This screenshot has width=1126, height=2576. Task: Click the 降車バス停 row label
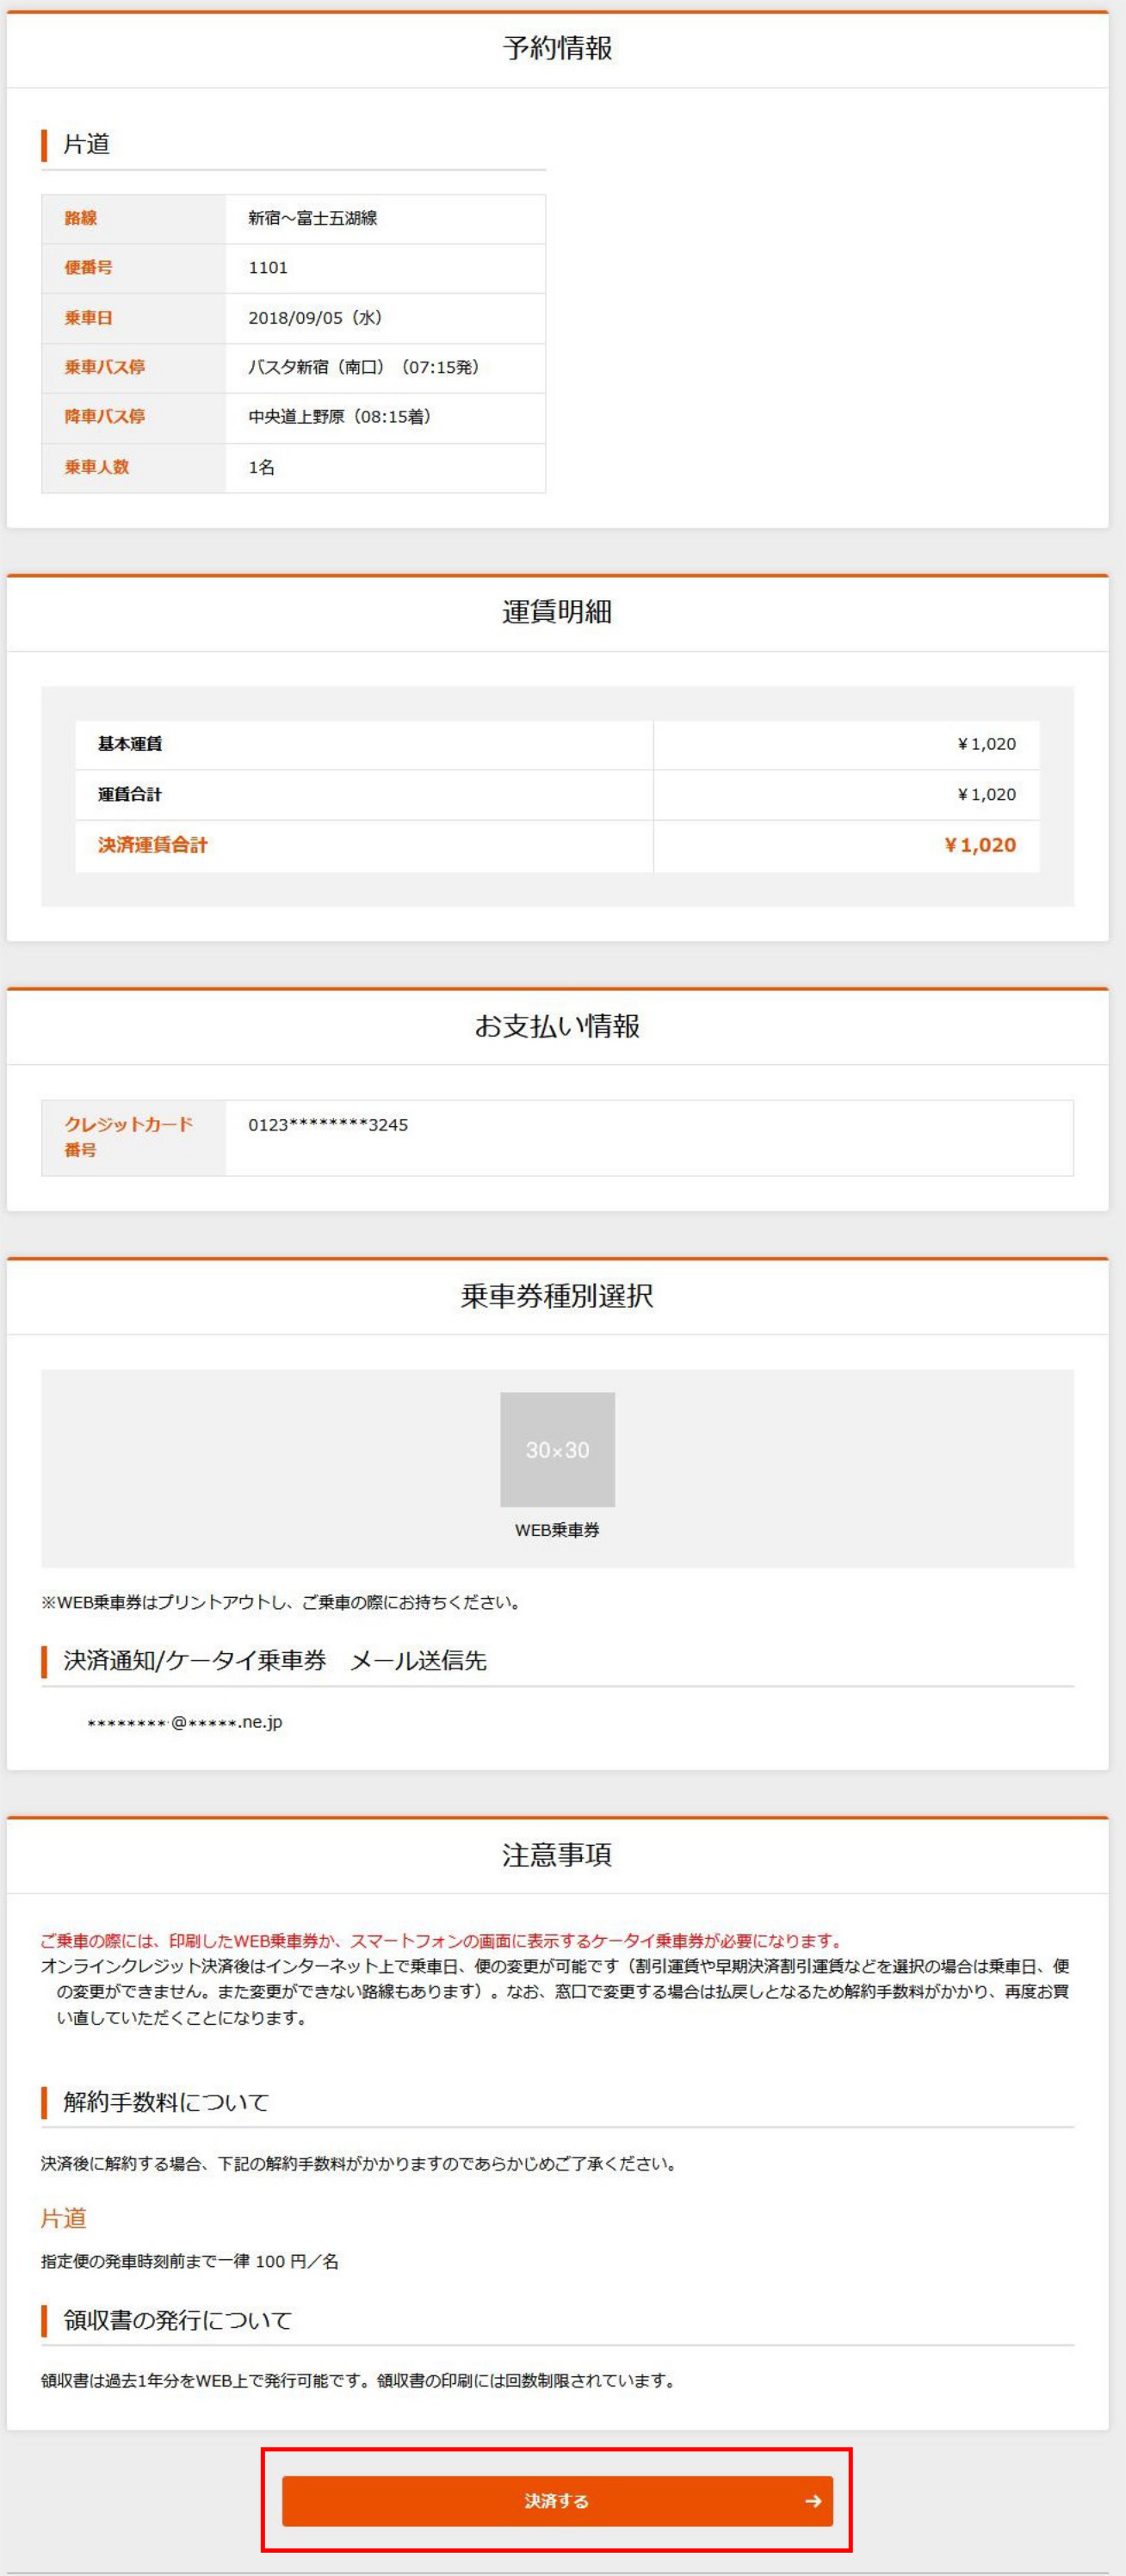click(105, 417)
